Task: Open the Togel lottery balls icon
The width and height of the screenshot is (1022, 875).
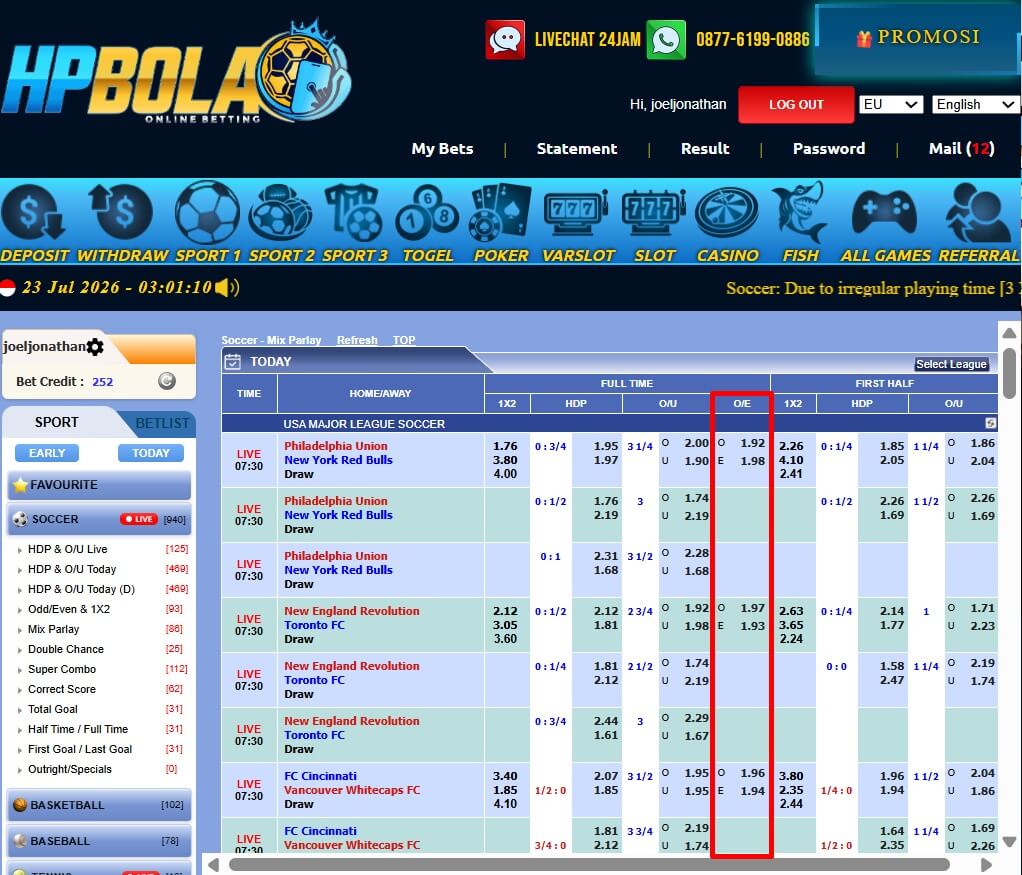Action: [428, 213]
